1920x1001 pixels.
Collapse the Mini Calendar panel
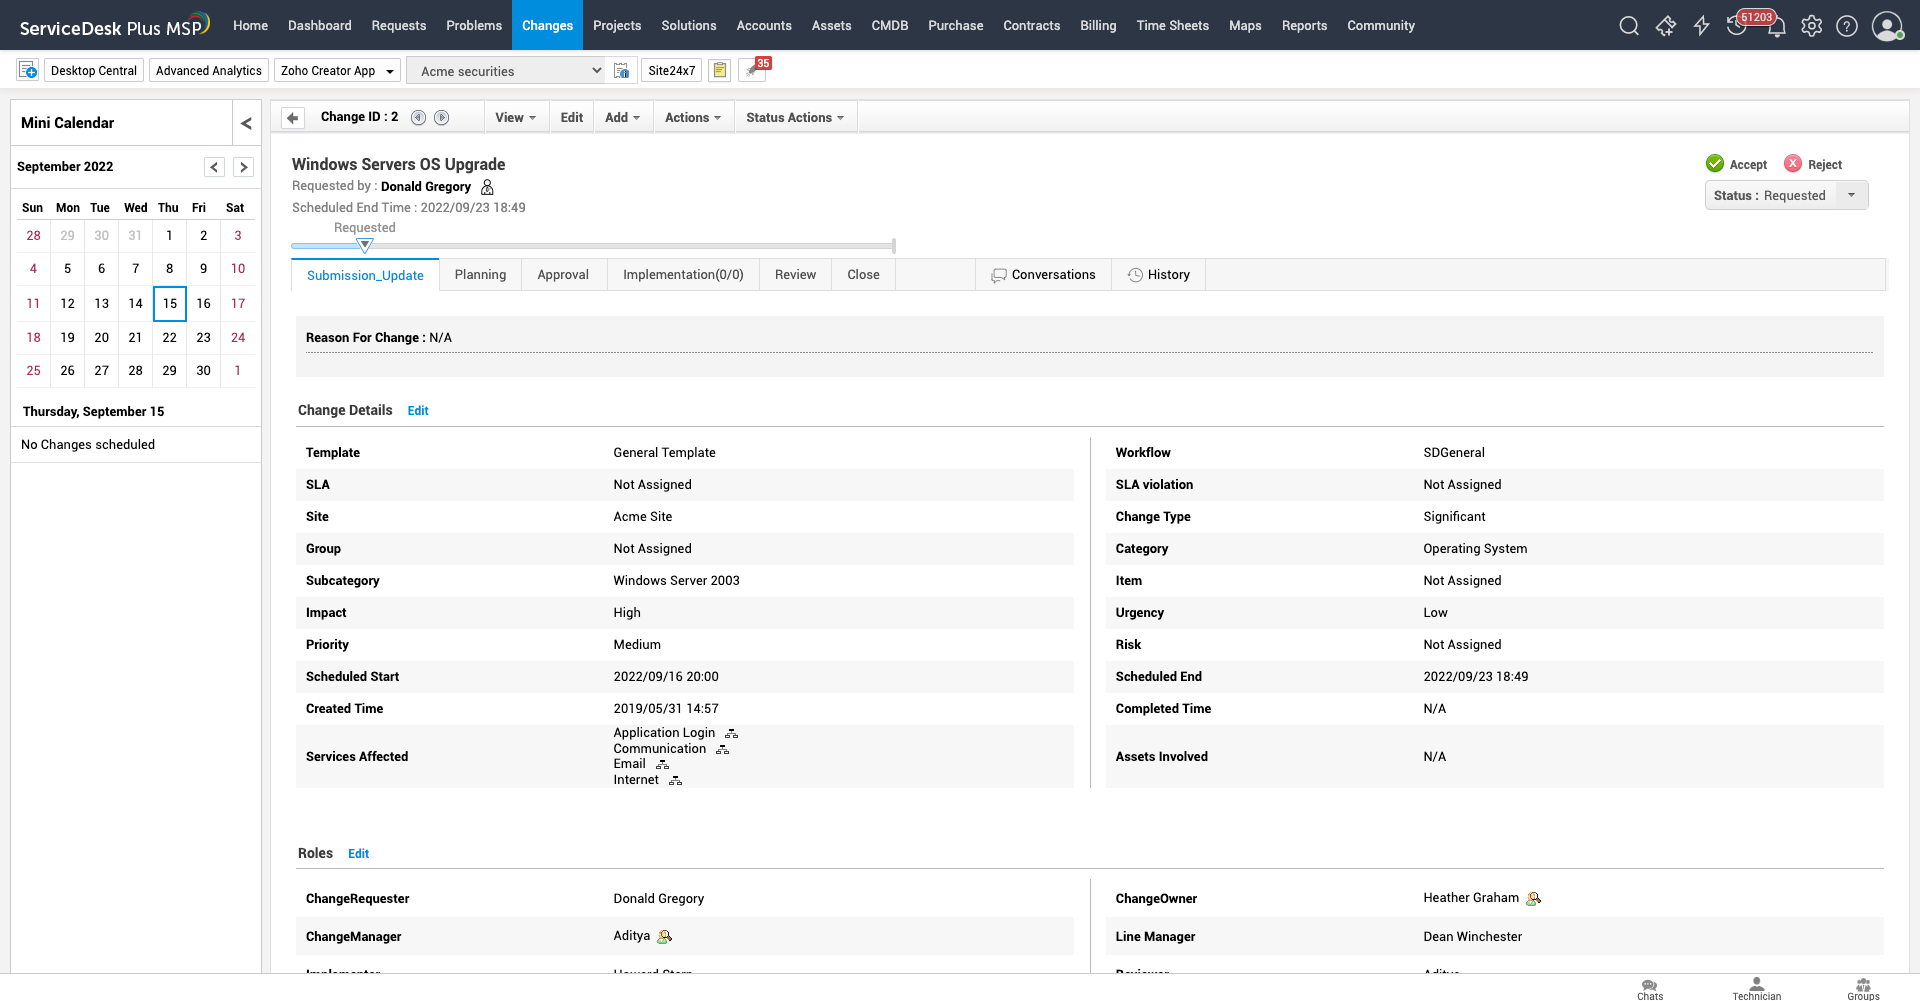(x=246, y=123)
